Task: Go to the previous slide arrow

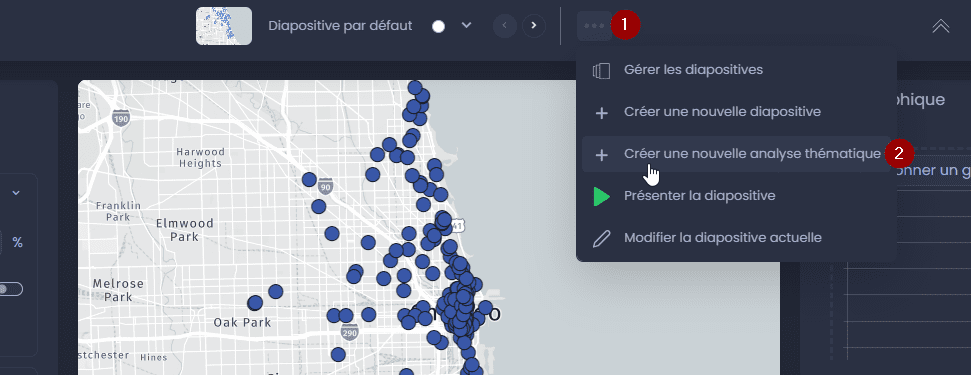Action: click(505, 26)
